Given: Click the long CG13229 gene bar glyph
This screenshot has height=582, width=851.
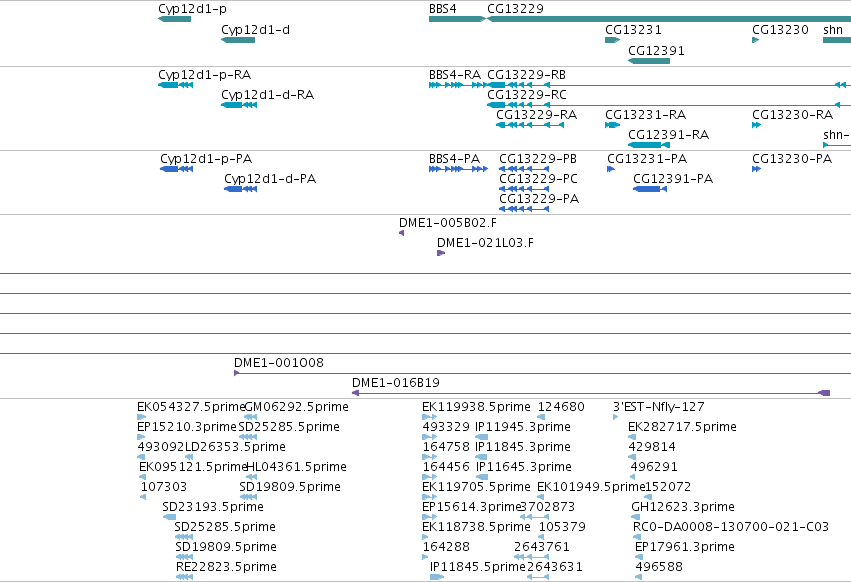Looking at the screenshot, I should (669, 19).
